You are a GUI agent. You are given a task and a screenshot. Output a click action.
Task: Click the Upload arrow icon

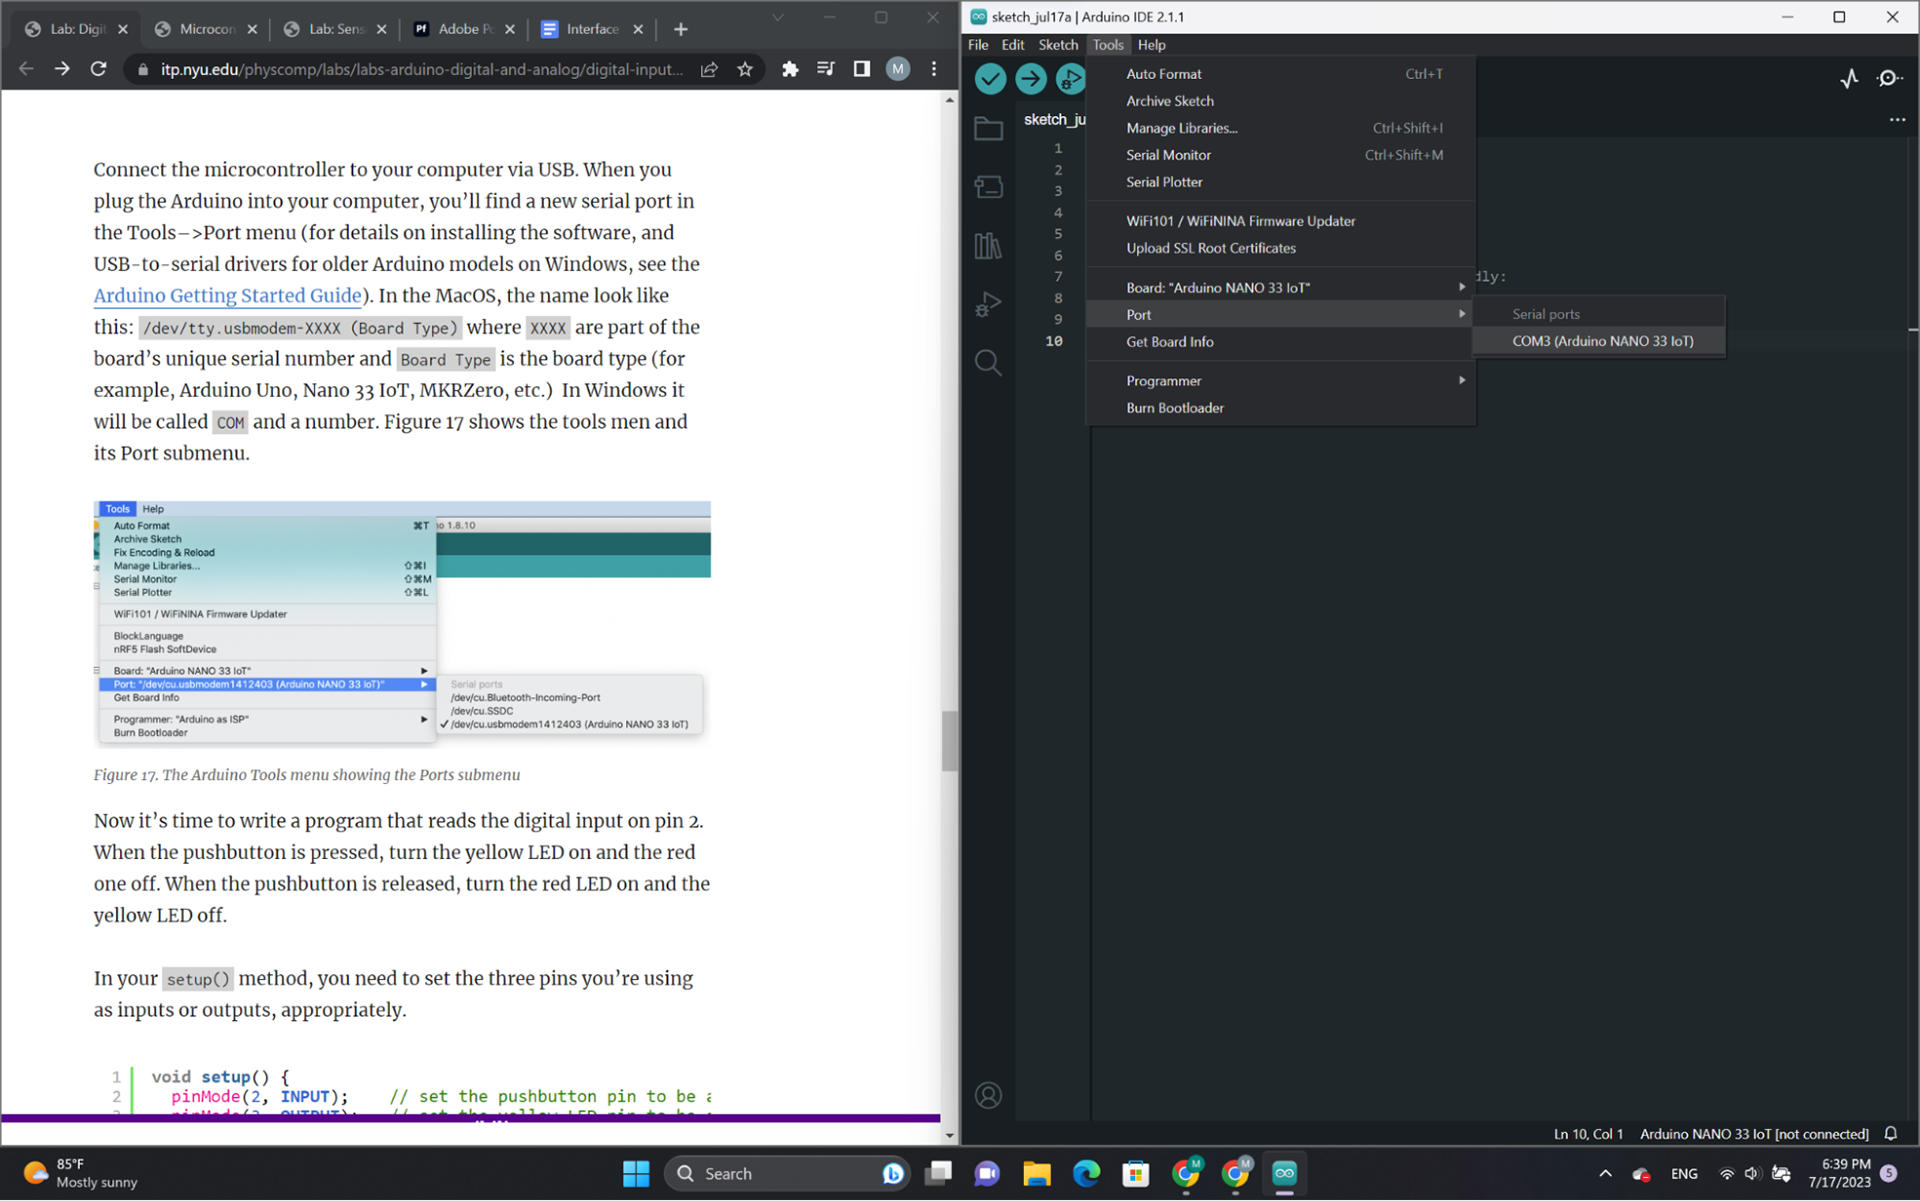[x=1030, y=79]
